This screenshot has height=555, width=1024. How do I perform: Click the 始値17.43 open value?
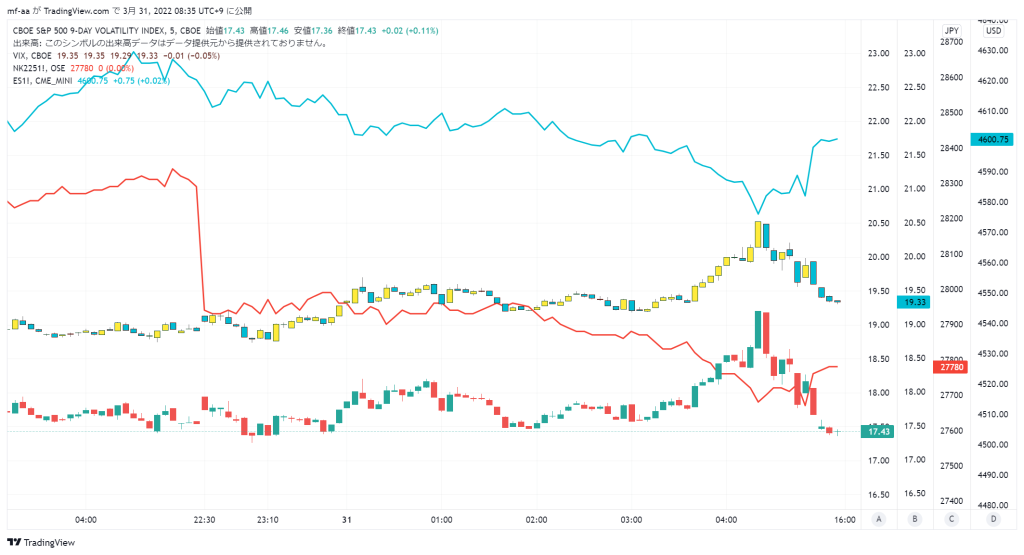(225, 31)
